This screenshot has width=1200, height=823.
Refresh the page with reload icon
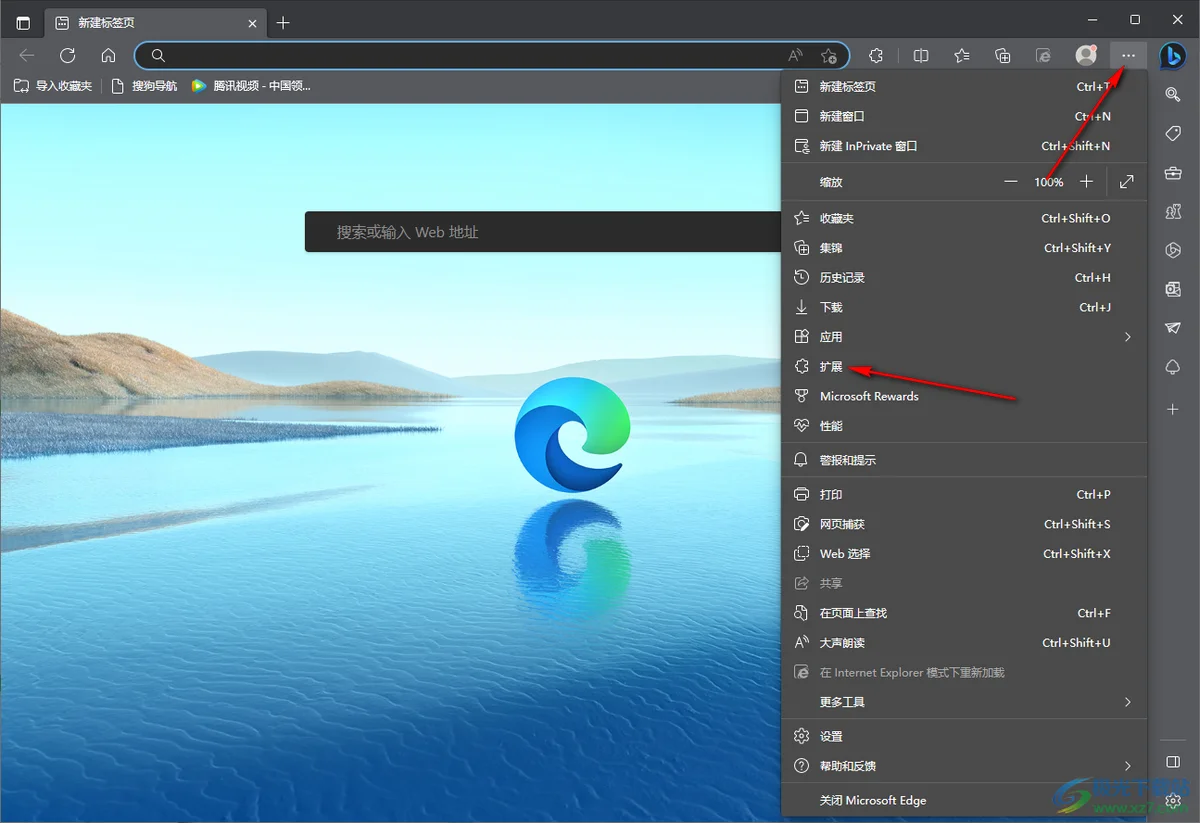(x=67, y=55)
